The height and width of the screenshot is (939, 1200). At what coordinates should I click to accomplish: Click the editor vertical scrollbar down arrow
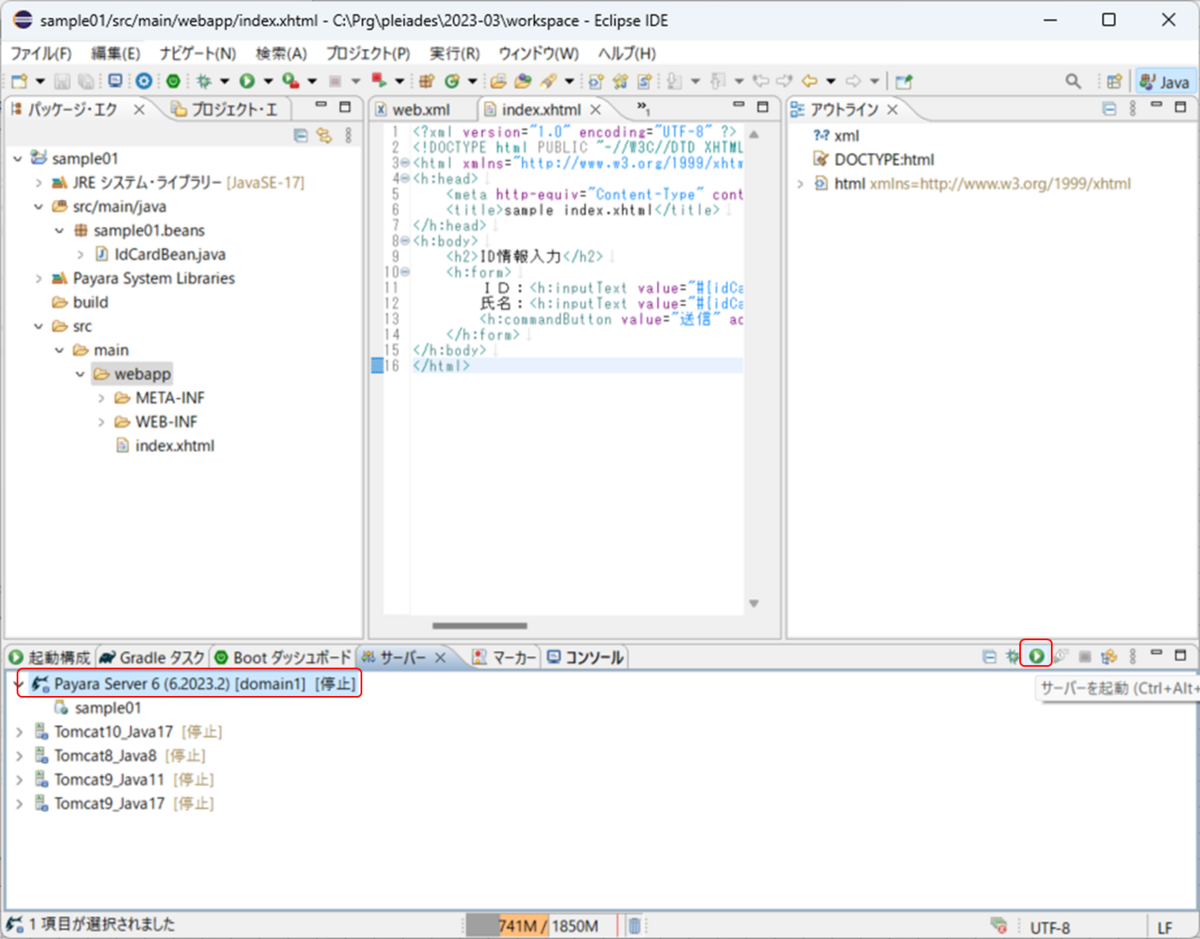click(754, 603)
